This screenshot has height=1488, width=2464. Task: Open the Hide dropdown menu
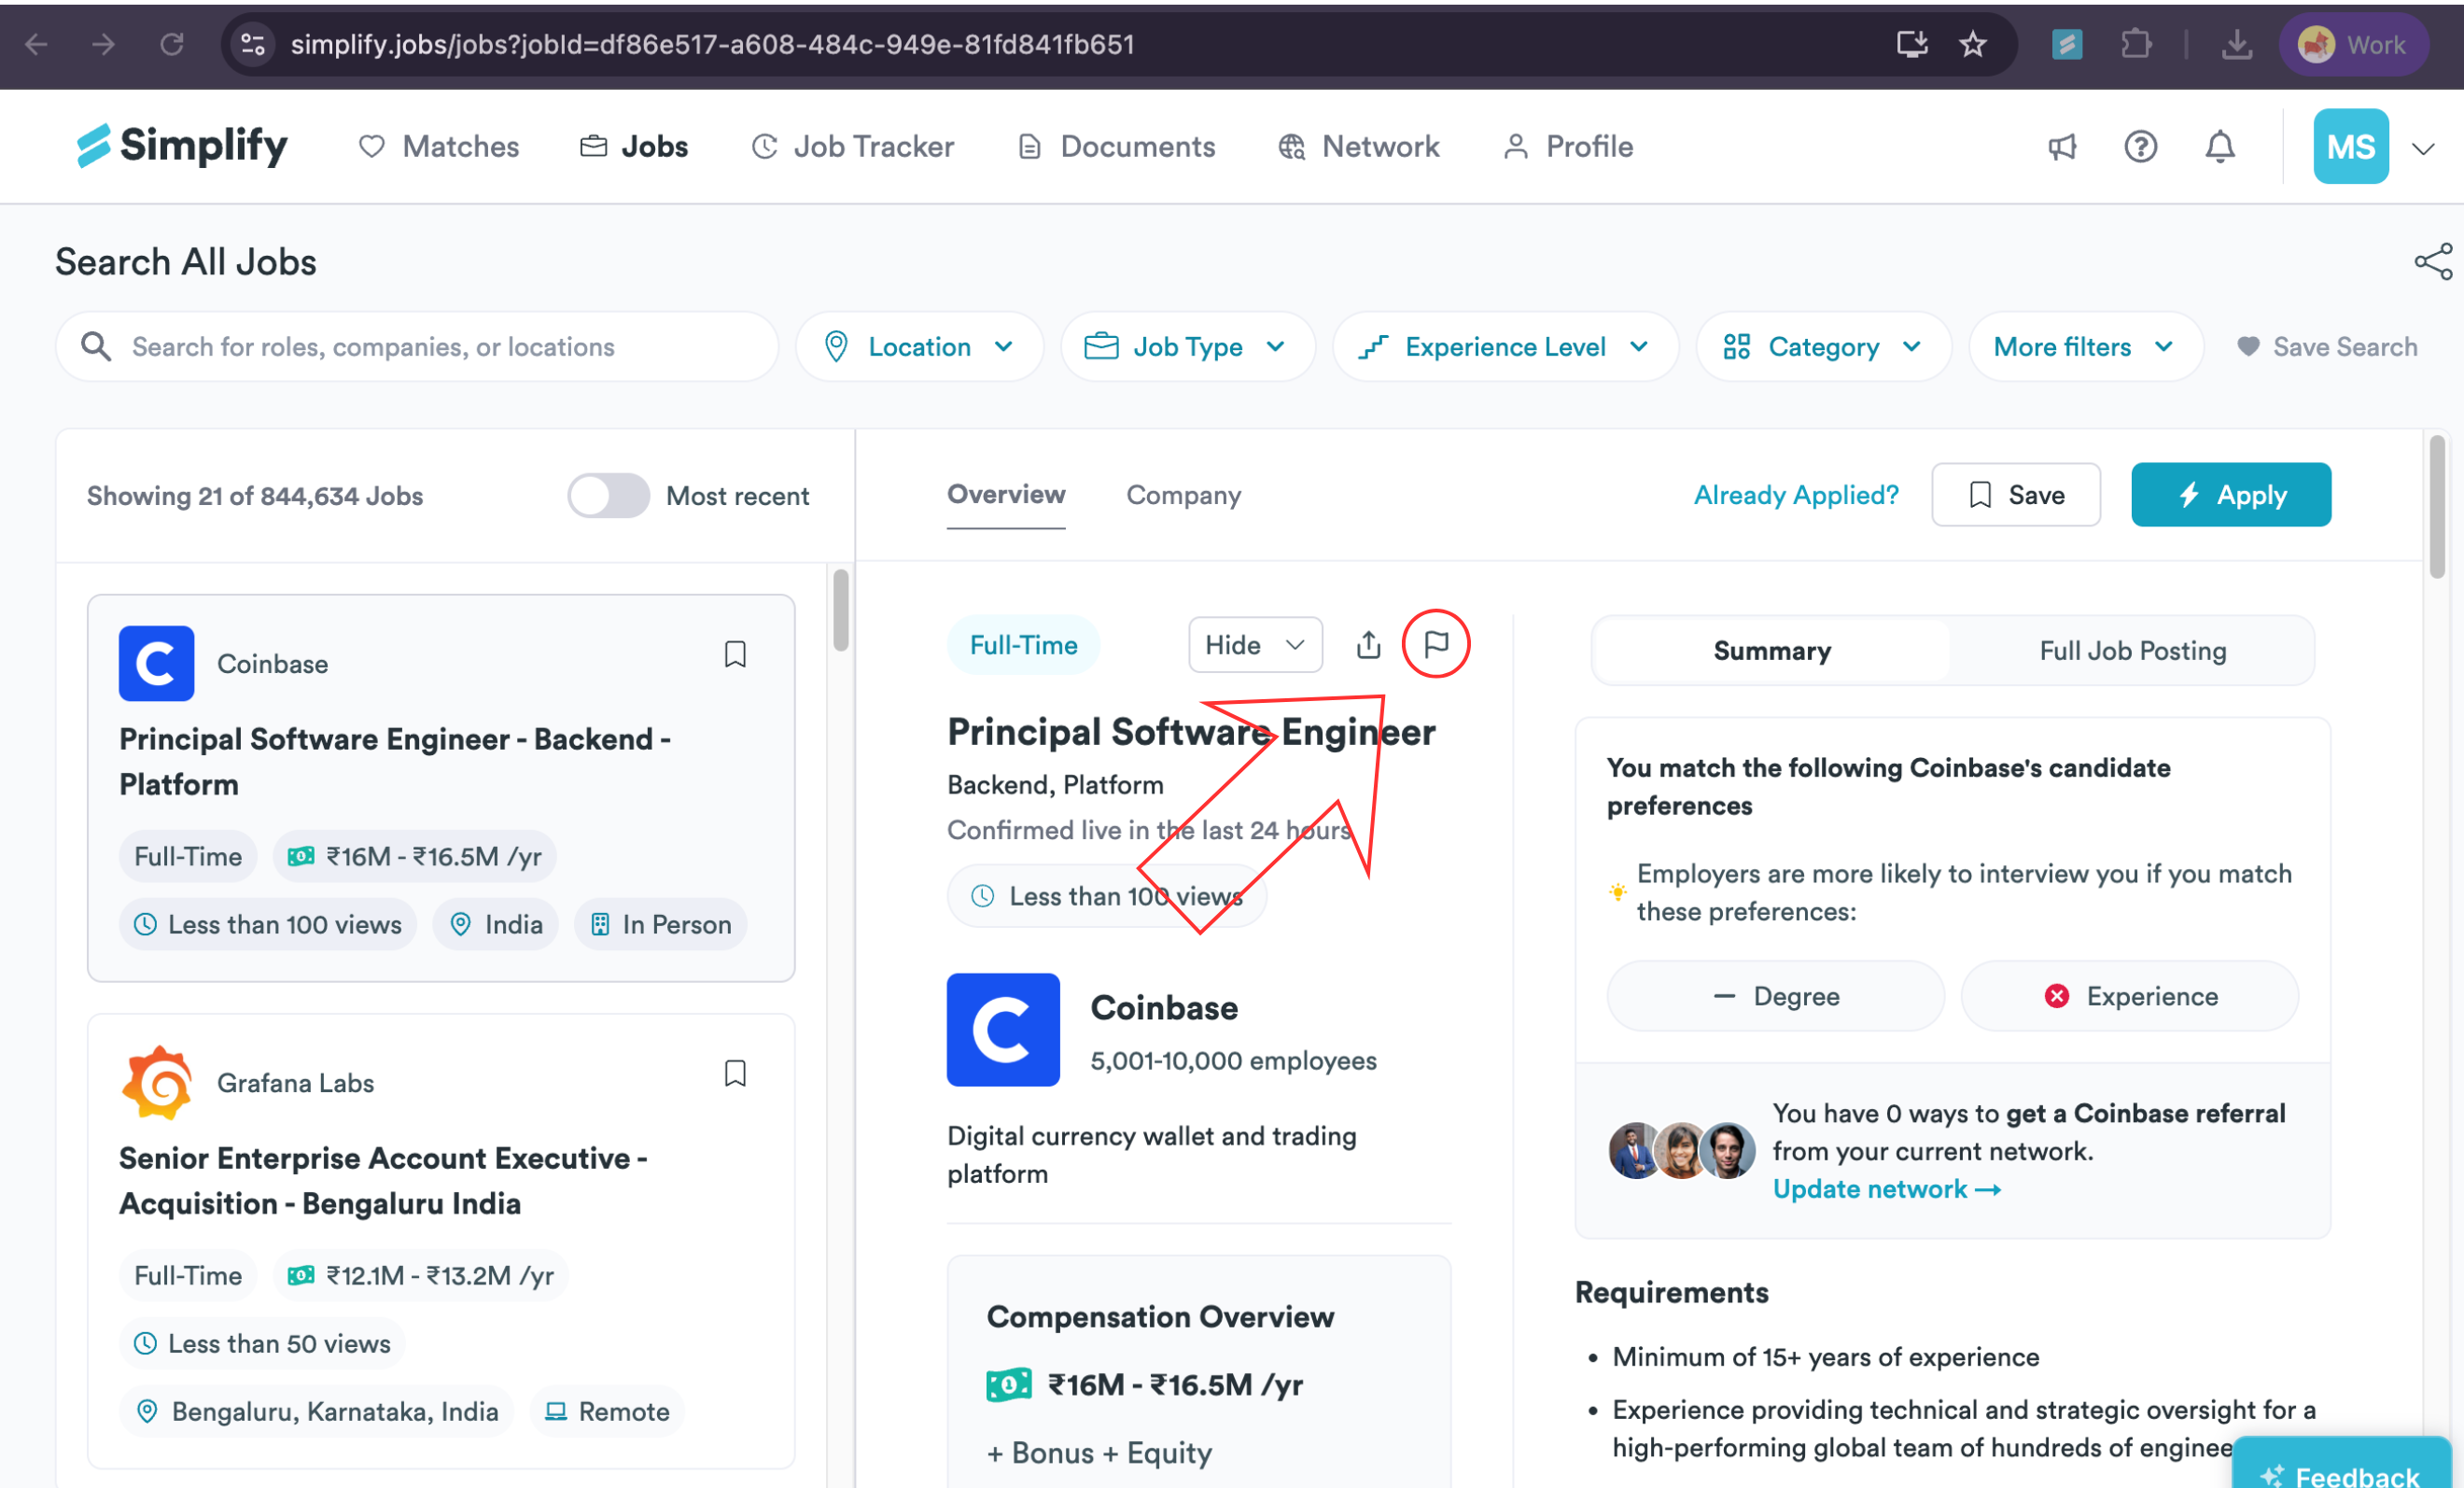(x=1255, y=645)
